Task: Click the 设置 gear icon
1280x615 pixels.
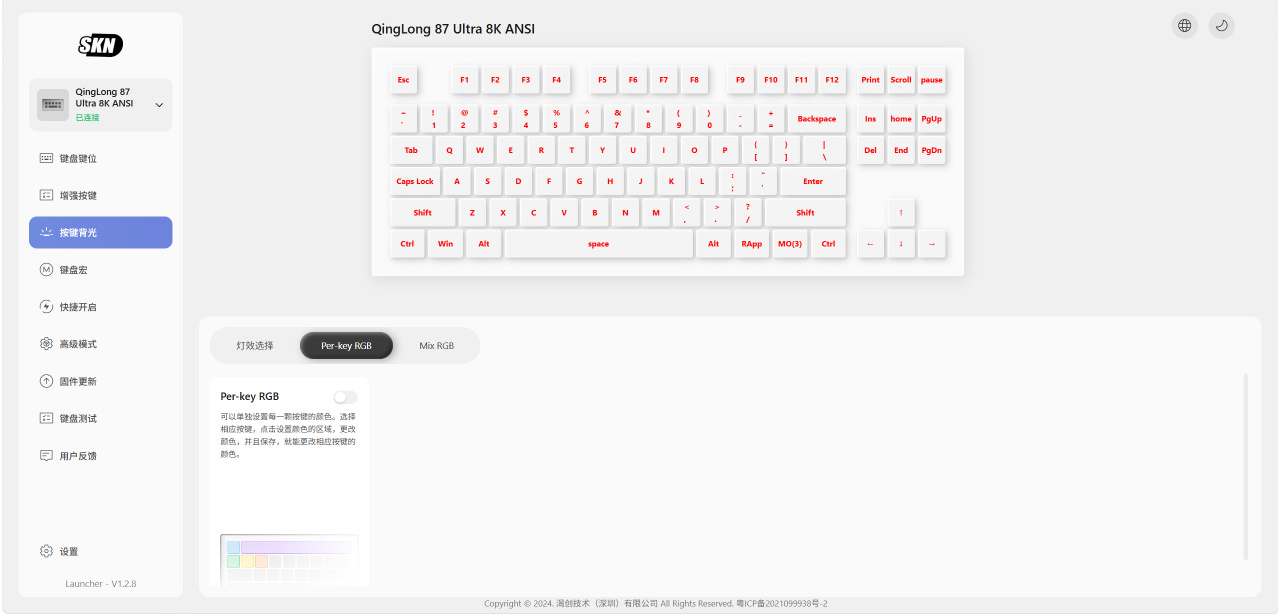Action: click(x=46, y=551)
